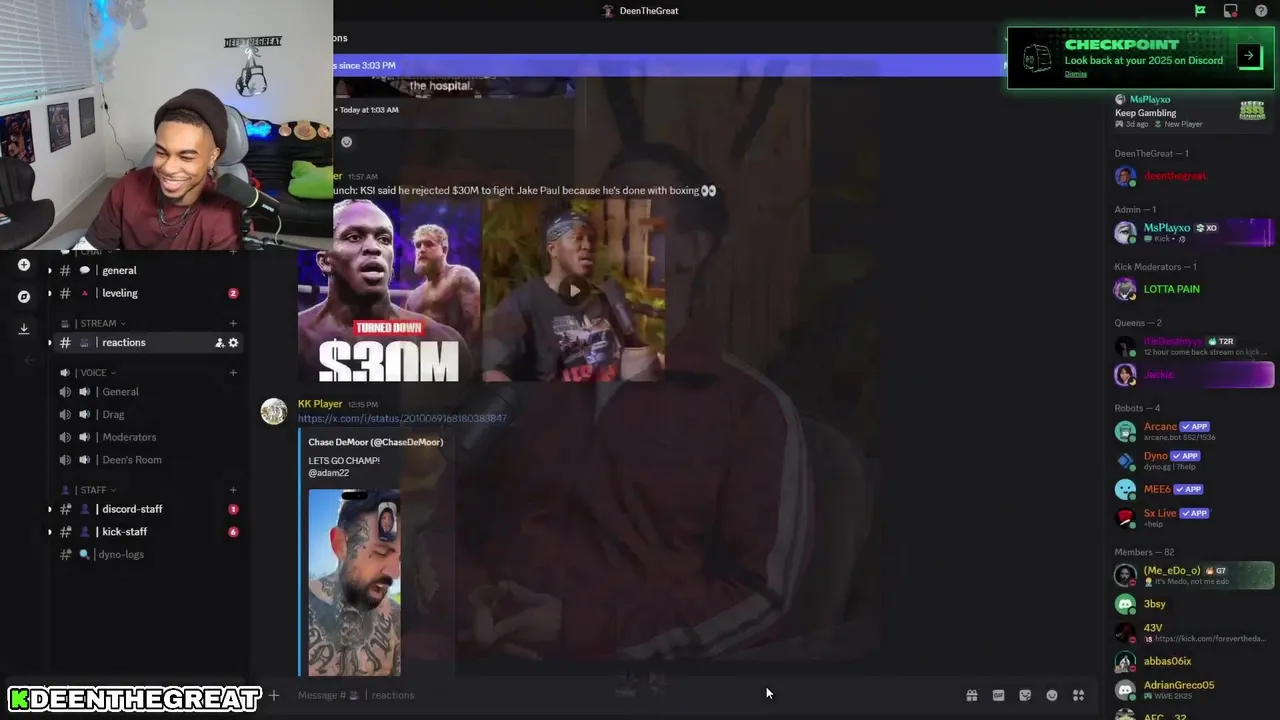Image resolution: width=1280 pixels, height=720 pixels.
Task: Select the reactions channel
Action: (x=148, y=343)
